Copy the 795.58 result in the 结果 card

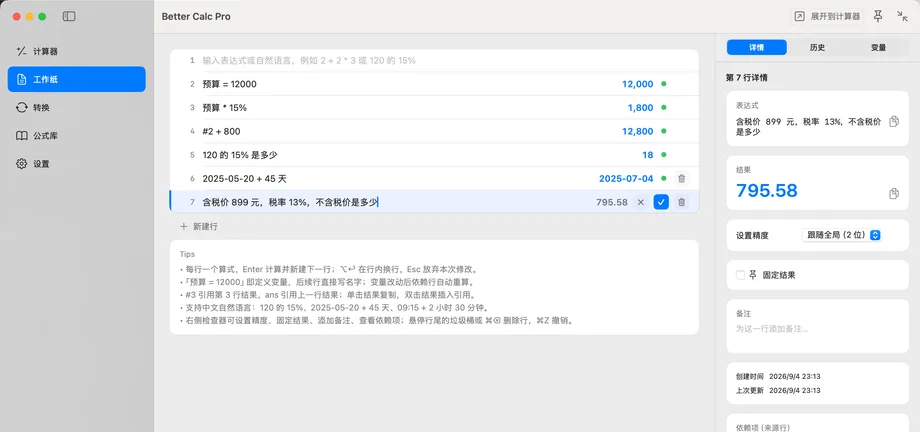pos(894,193)
